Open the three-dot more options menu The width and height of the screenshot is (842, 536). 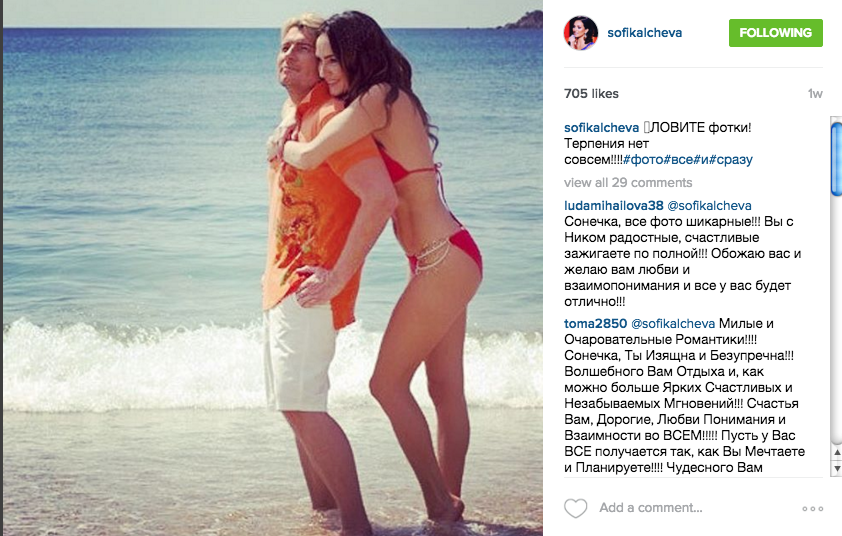(812, 509)
